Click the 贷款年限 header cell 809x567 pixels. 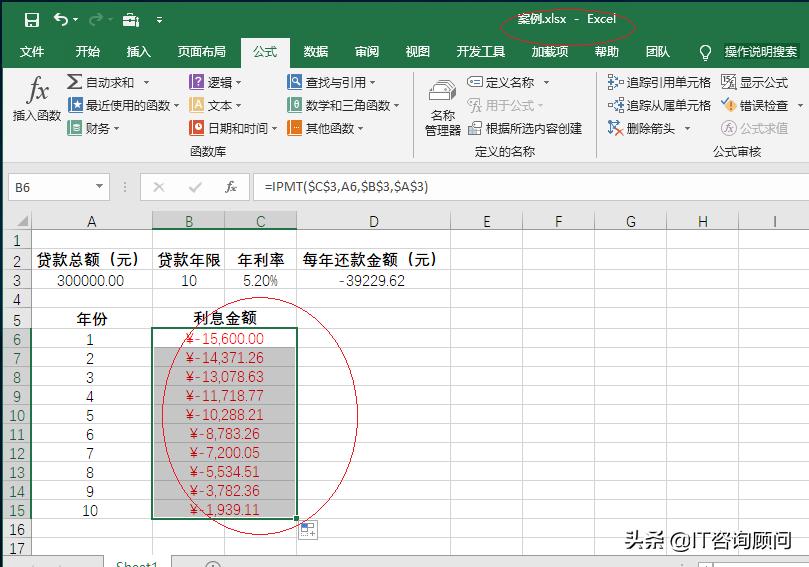pyautogui.click(x=189, y=260)
